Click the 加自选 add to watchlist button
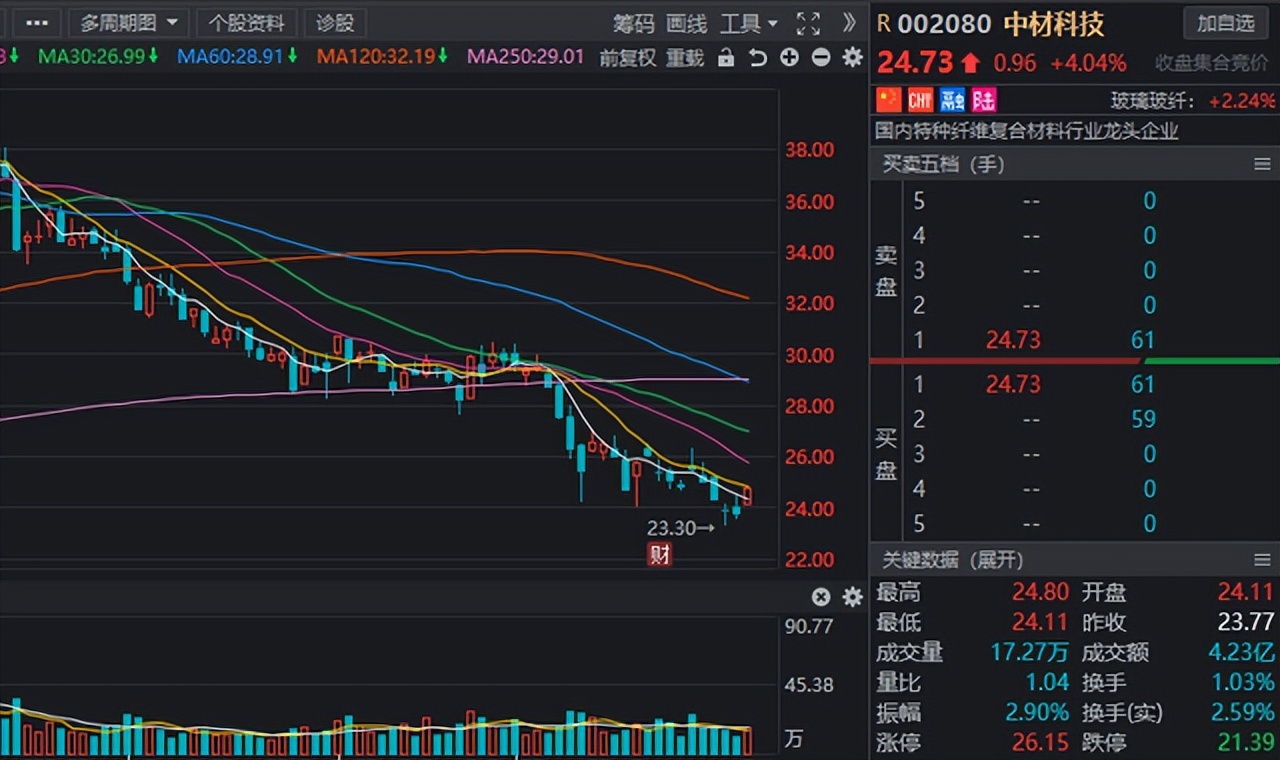1280x760 pixels. click(x=1226, y=23)
